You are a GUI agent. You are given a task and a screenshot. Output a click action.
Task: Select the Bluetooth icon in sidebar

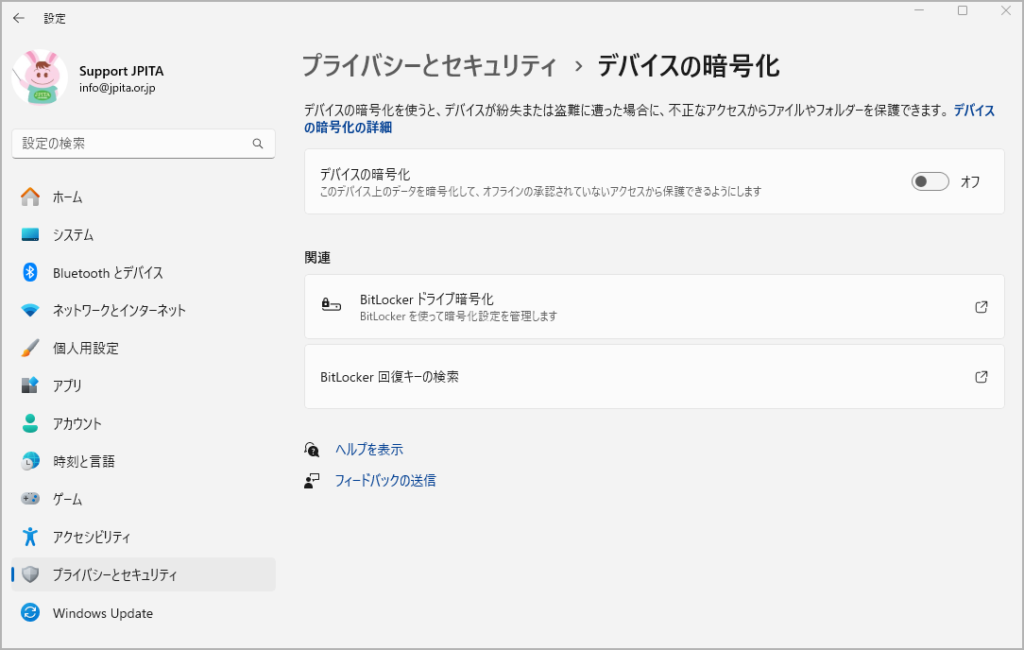(30, 273)
